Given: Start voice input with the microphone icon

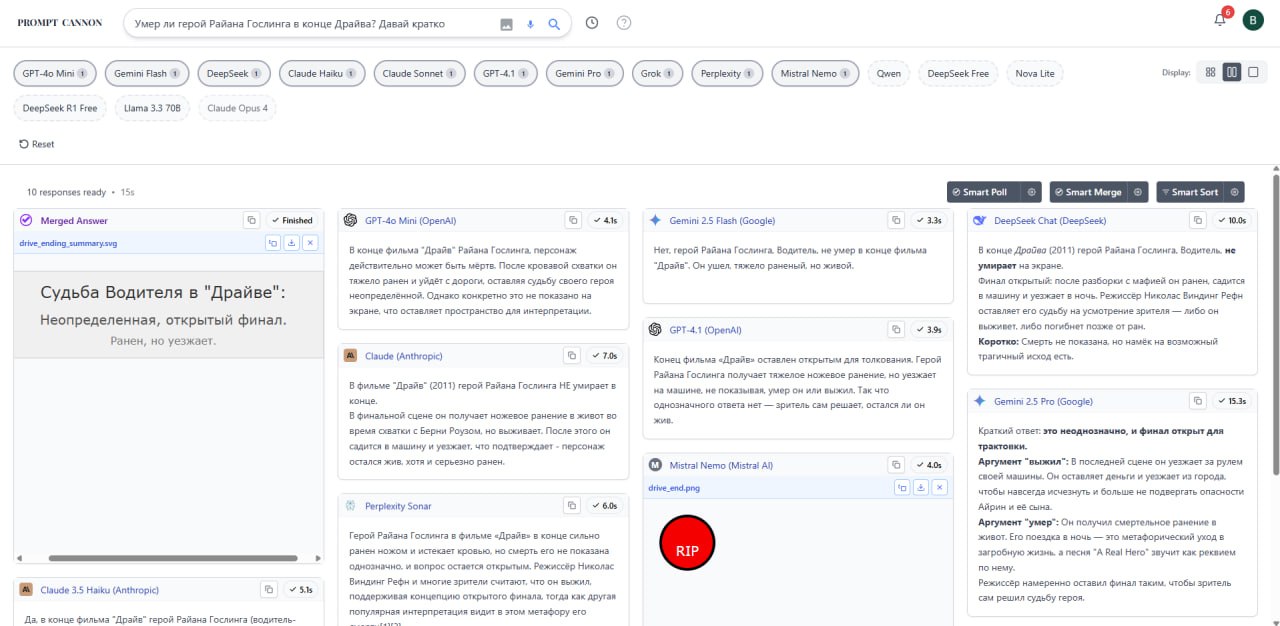Looking at the screenshot, I should [x=530, y=23].
